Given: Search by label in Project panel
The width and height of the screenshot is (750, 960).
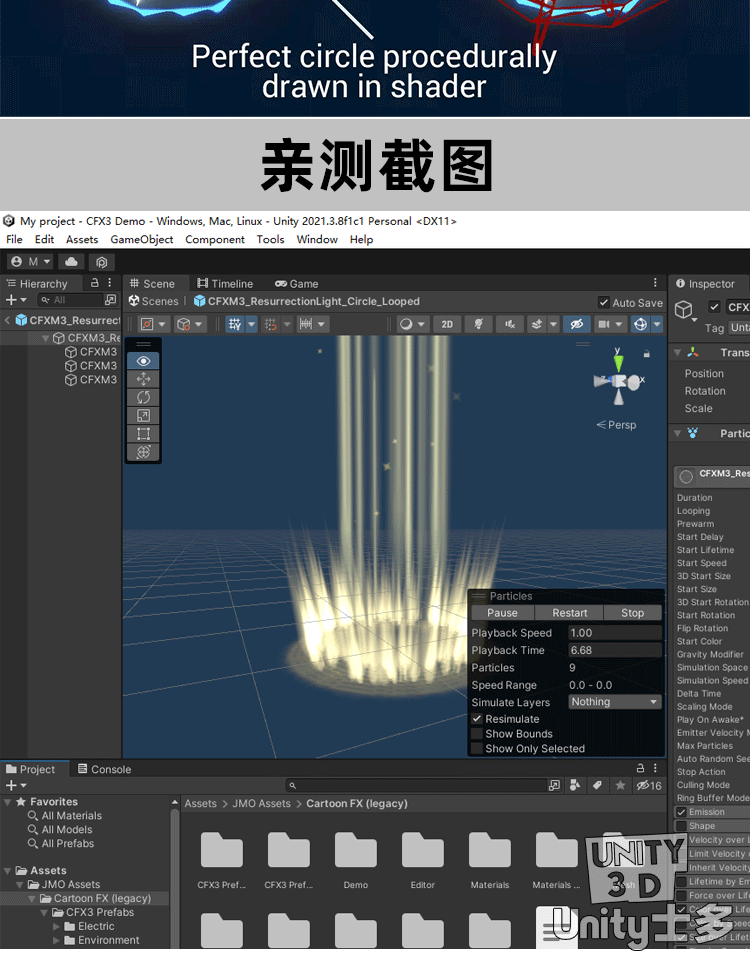Looking at the screenshot, I should click(x=597, y=786).
